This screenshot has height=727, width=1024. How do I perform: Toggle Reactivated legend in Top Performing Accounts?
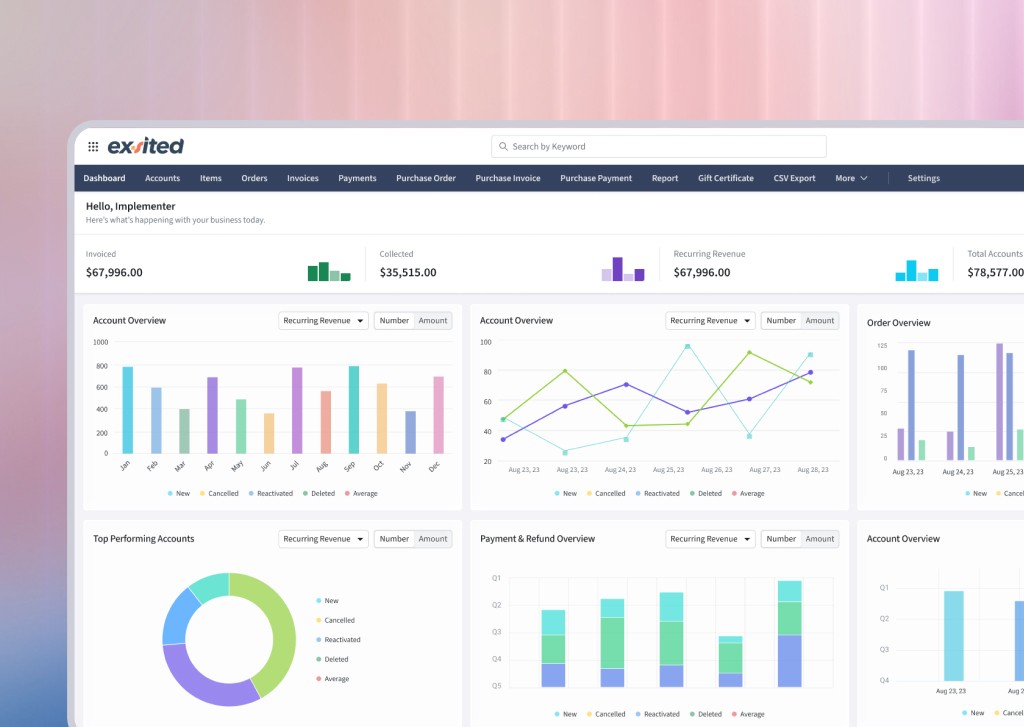(x=338, y=639)
